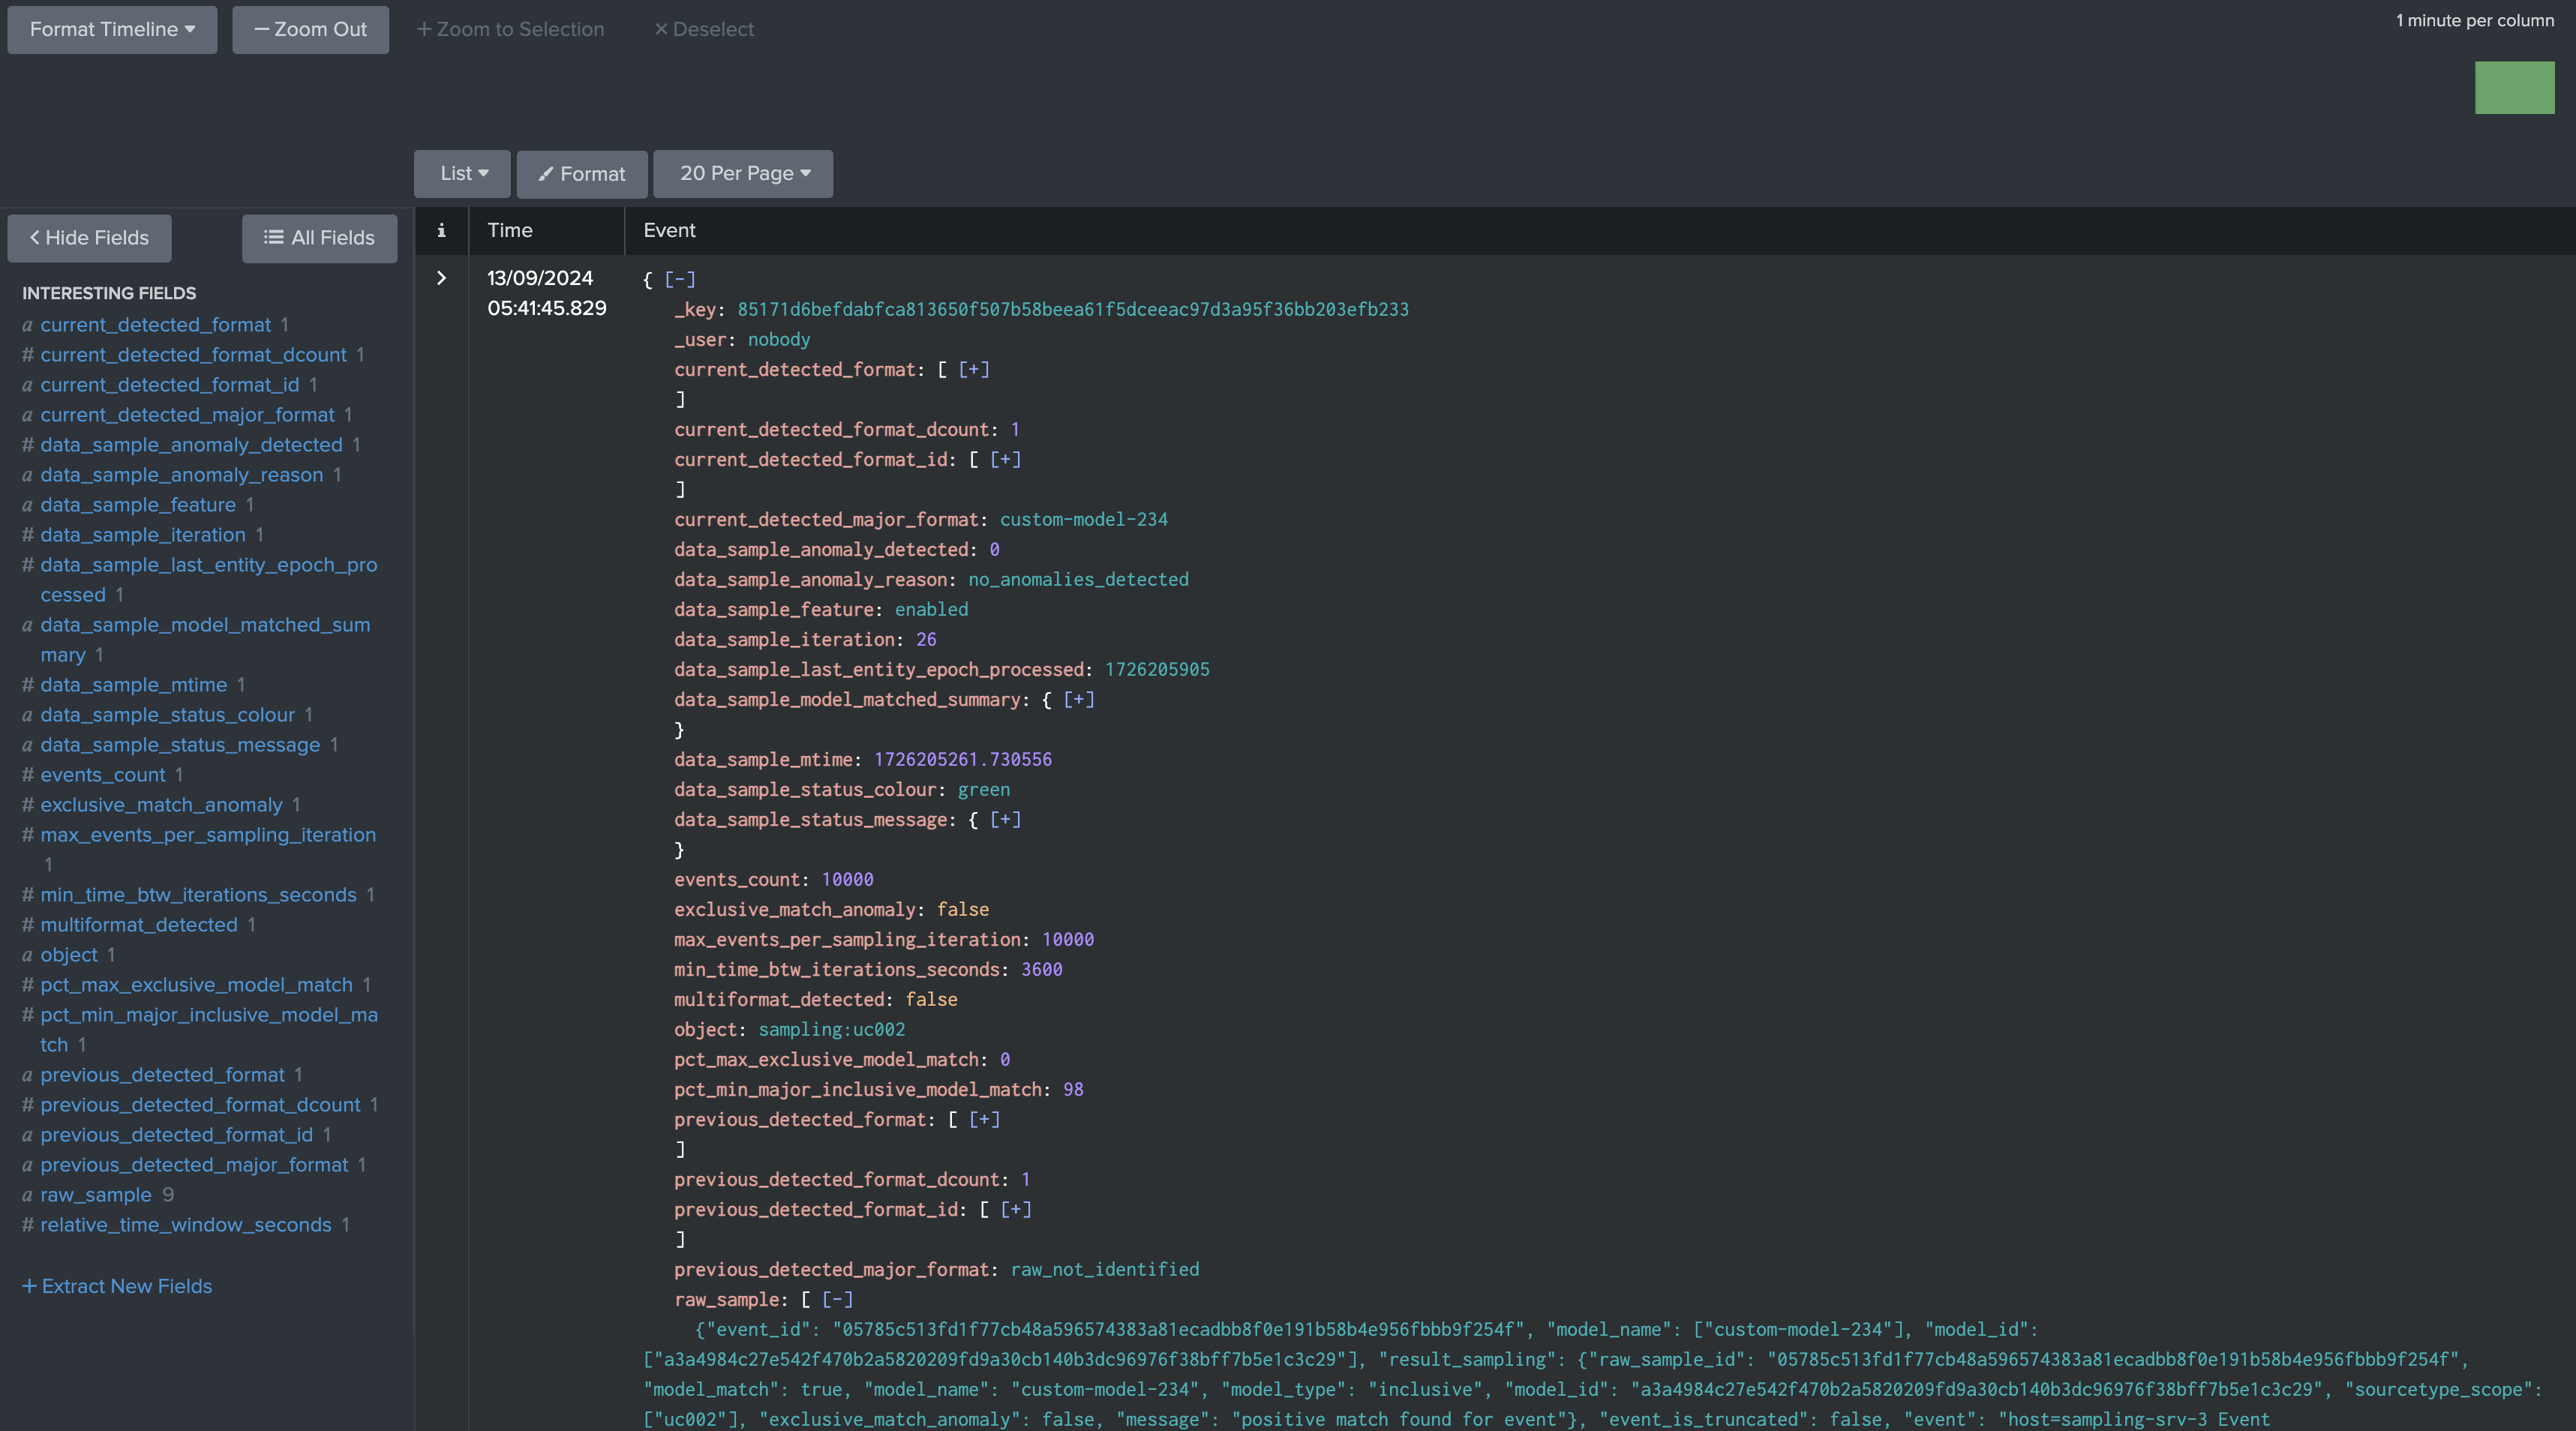Select current_detected_format field in sidebar
The width and height of the screenshot is (2576, 1431).
click(155, 325)
